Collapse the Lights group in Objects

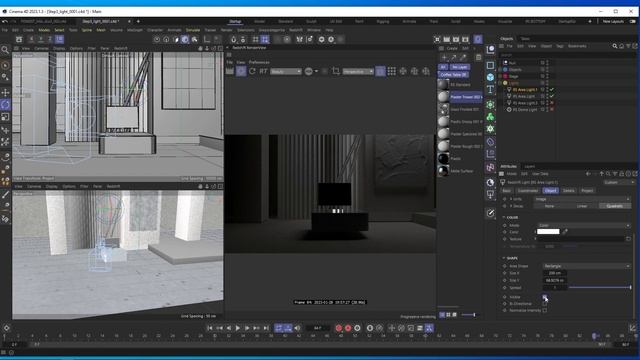point(500,83)
